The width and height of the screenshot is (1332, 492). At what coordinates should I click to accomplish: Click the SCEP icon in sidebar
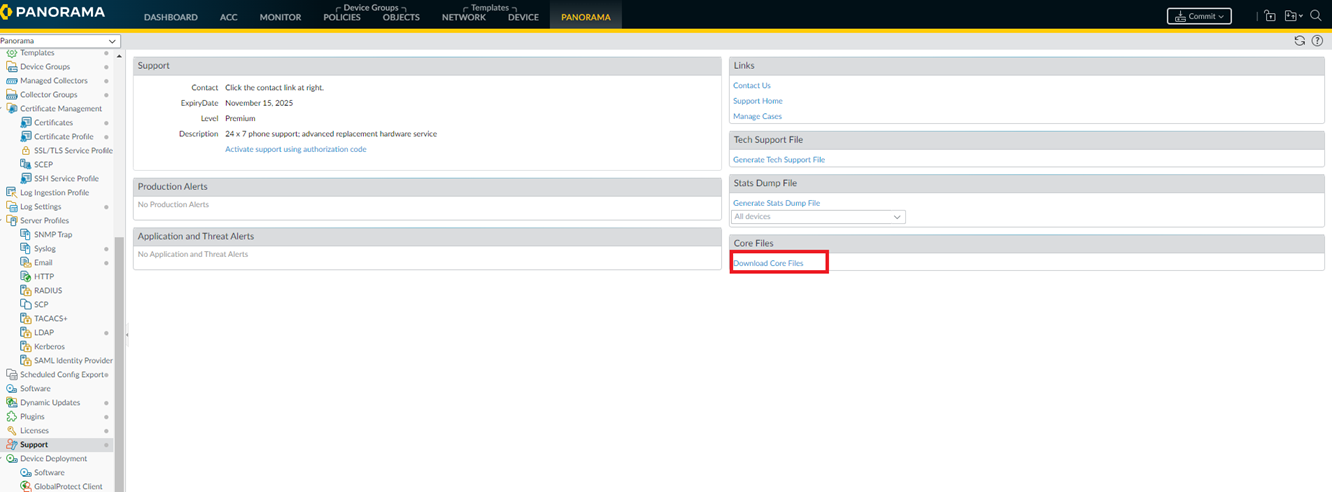[26, 165]
